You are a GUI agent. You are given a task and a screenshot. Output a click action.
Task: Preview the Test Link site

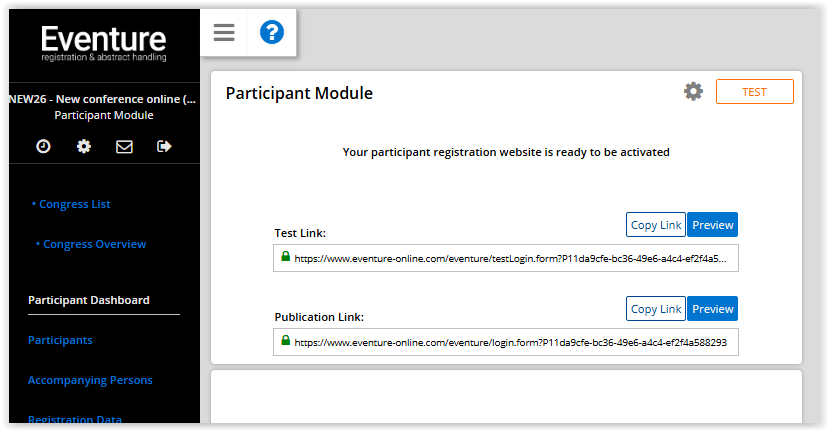[x=713, y=225]
